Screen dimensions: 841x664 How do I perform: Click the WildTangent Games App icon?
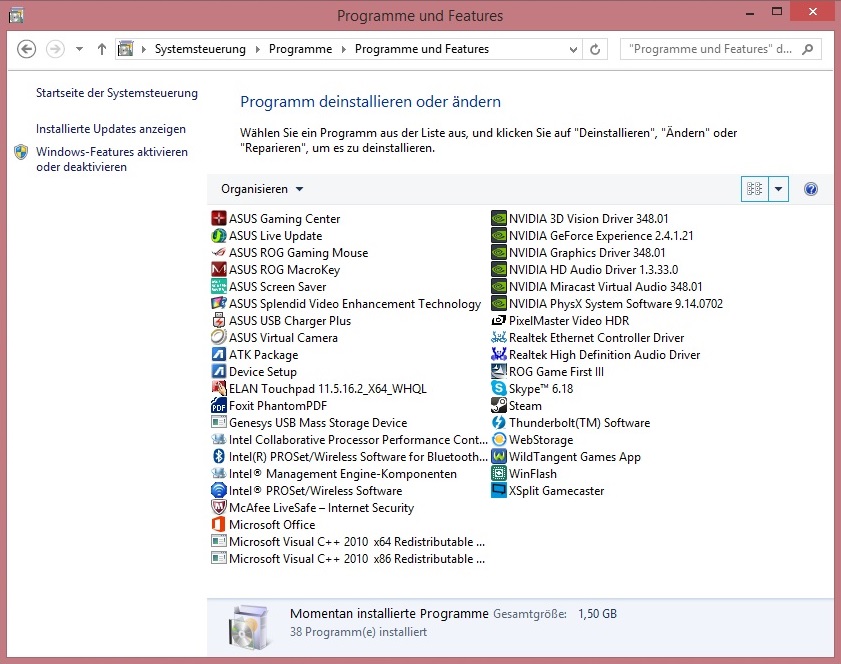(499, 456)
